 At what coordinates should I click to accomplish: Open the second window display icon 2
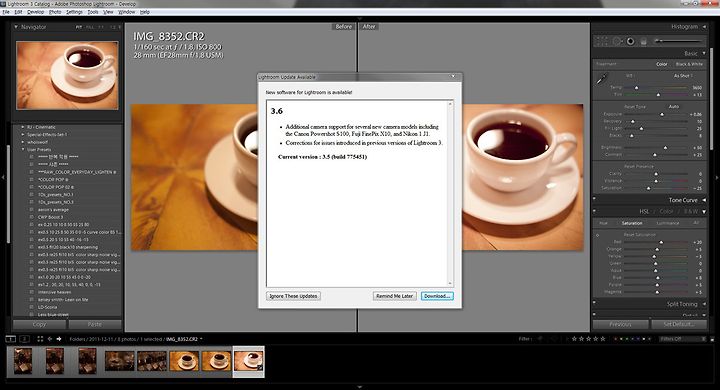tap(24, 339)
